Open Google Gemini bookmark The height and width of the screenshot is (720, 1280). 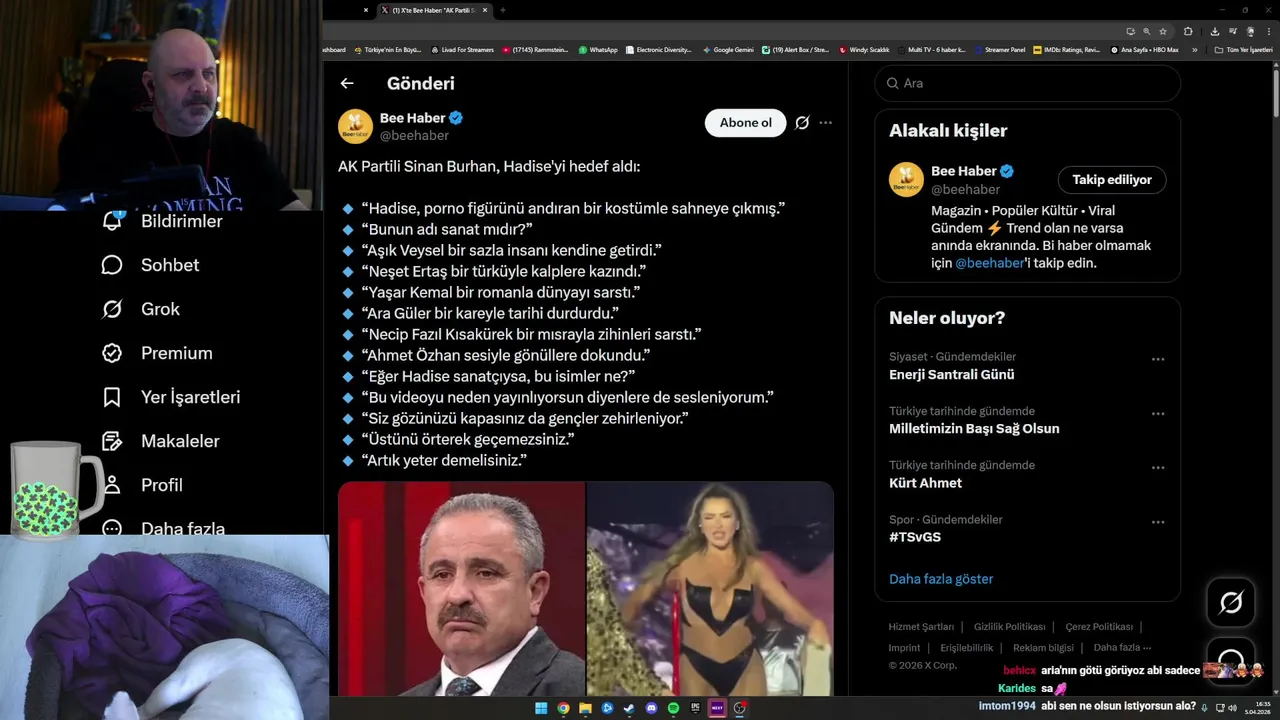coord(728,49)
